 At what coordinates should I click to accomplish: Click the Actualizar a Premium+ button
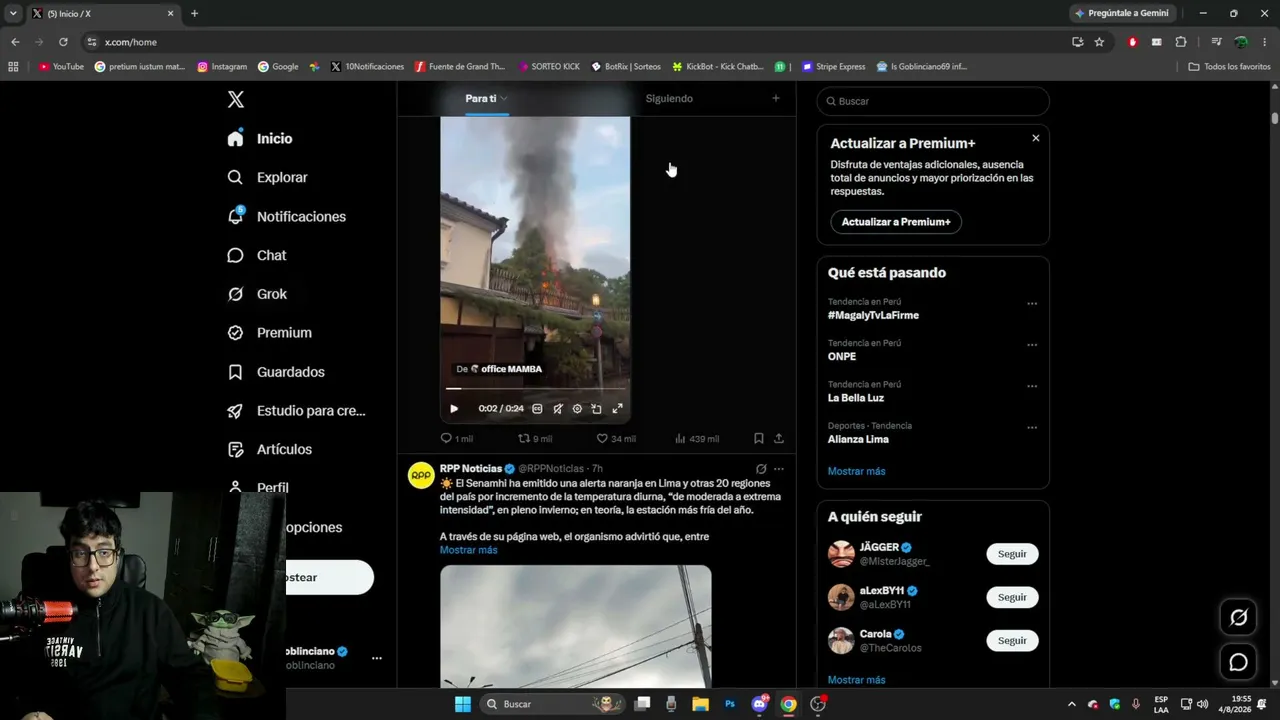click(896, 222)
